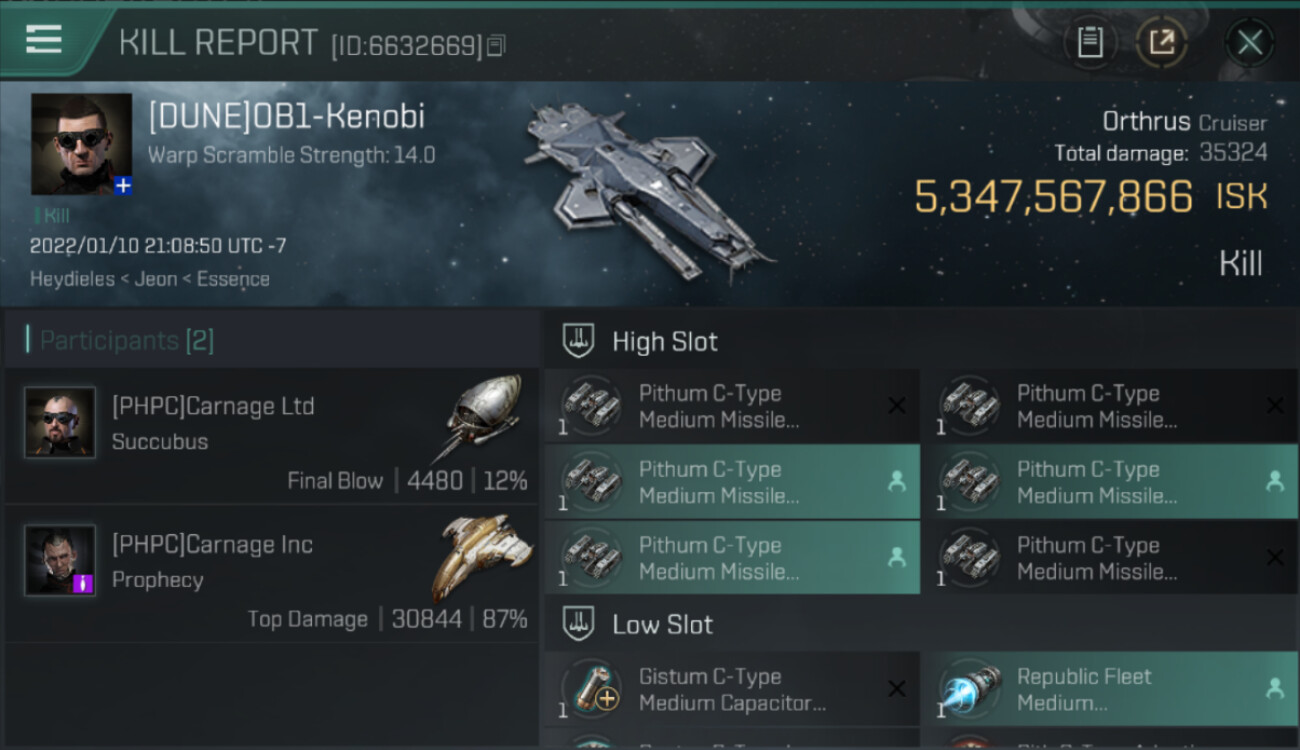Open the Heydieles < Jeon < Essence location link
This screenshot has width=1300, height=750.
[150, 279]
